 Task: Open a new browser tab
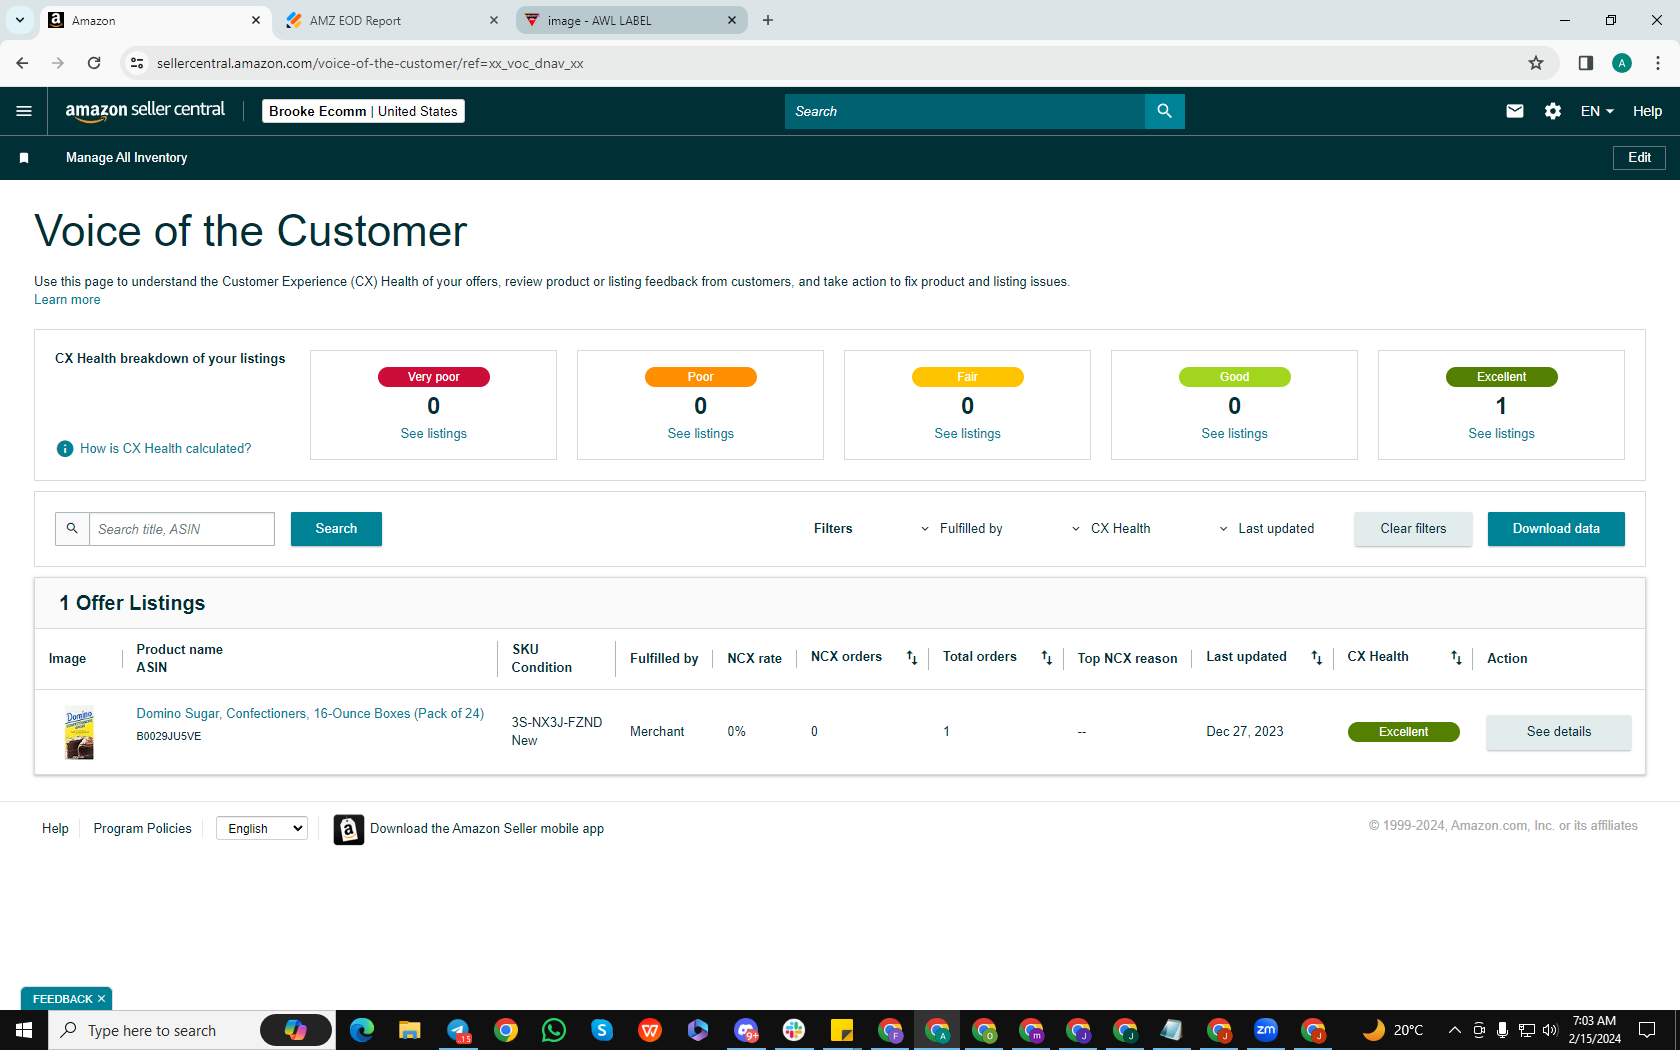pyautogui.click(x=768, y=20)
